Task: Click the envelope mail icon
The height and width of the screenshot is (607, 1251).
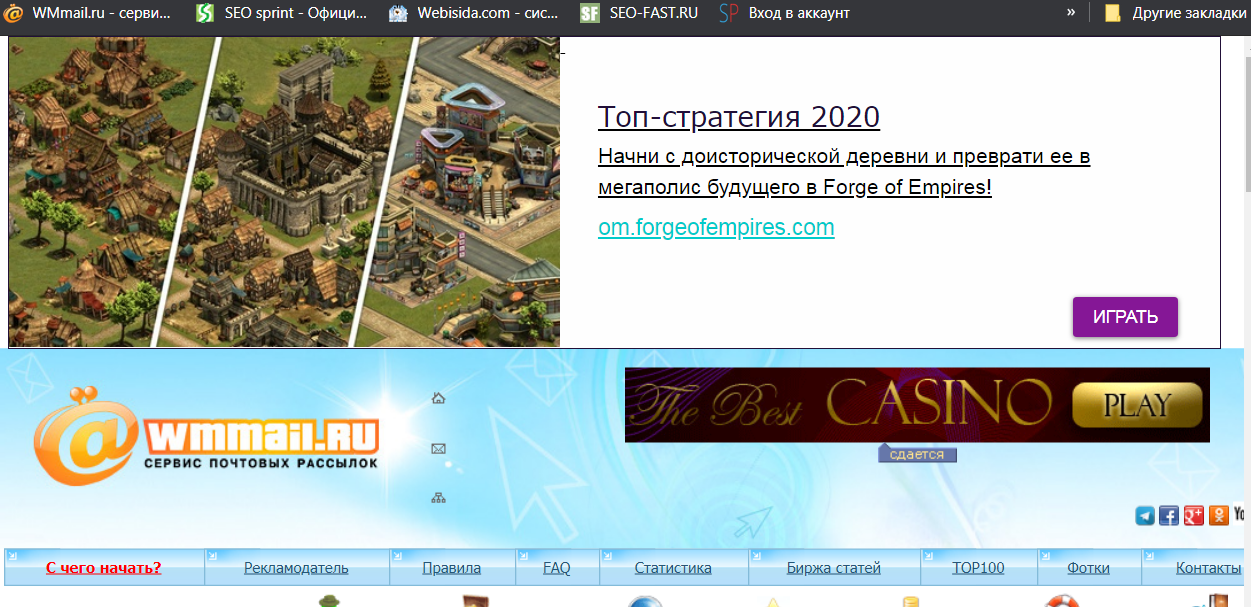Action: click(438, 448)
